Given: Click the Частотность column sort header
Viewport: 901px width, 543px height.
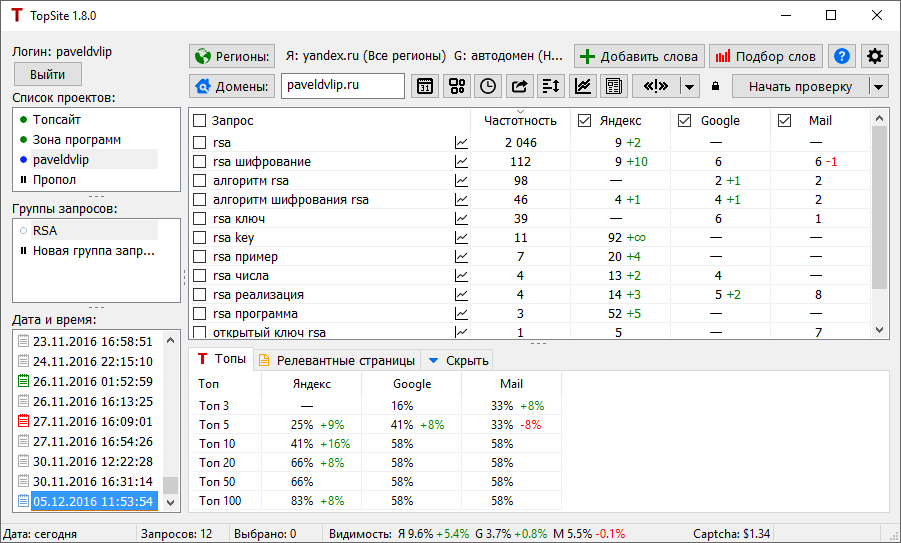Looking at the screenshot, I should pyautogui.click(x=520, y=121).
